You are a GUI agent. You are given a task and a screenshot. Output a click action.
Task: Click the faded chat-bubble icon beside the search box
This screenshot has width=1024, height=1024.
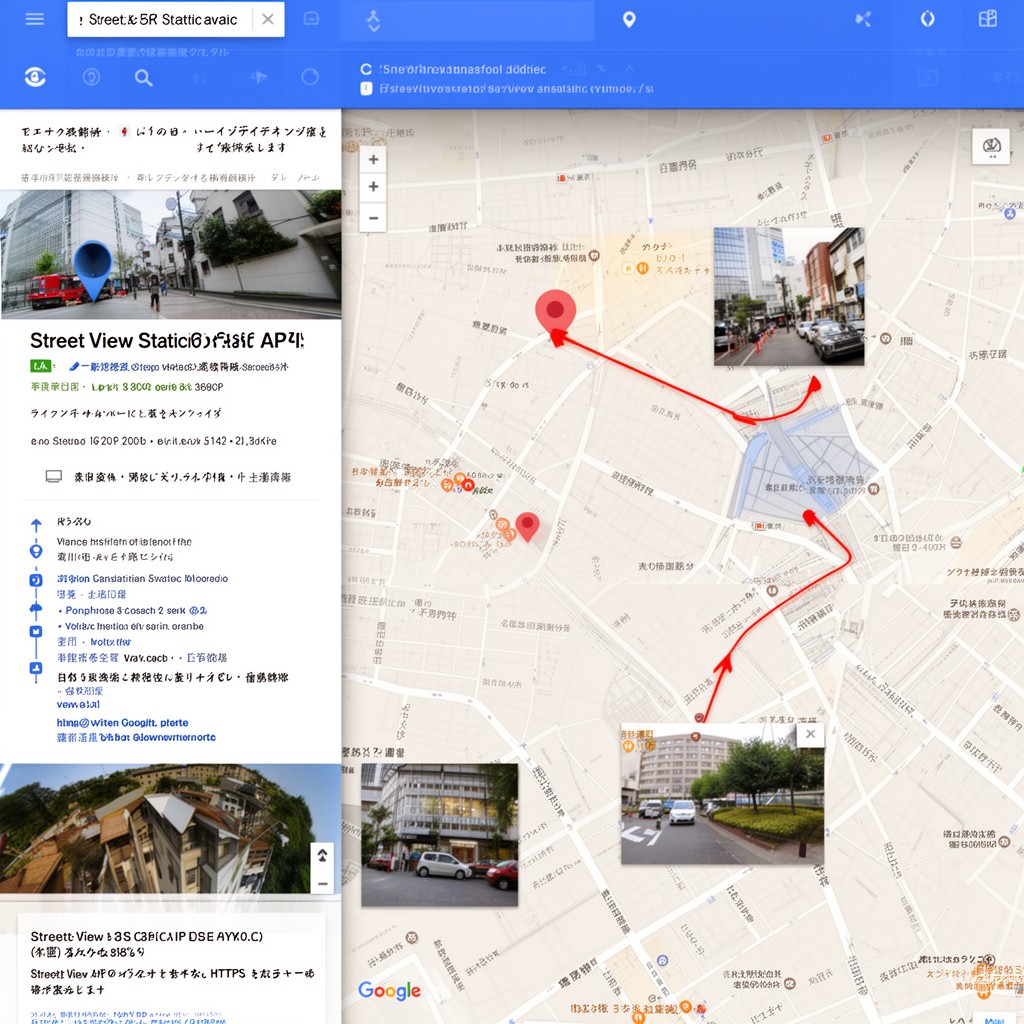pyautogui.click(x=312, y=19)
